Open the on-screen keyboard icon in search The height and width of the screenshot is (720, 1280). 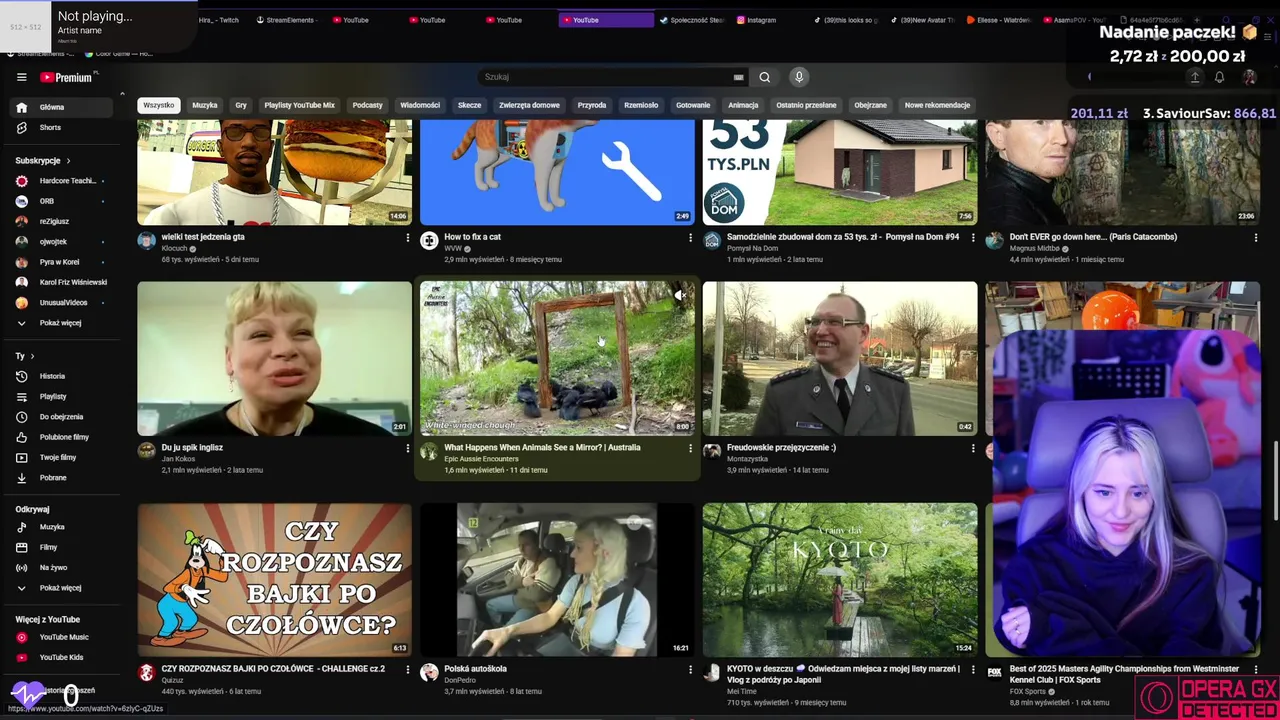(x=739, y=77)
